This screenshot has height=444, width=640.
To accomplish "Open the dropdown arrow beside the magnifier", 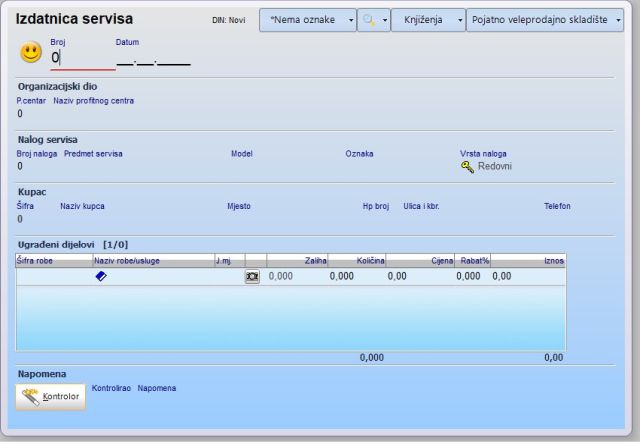I will click(x=385, y=20).
